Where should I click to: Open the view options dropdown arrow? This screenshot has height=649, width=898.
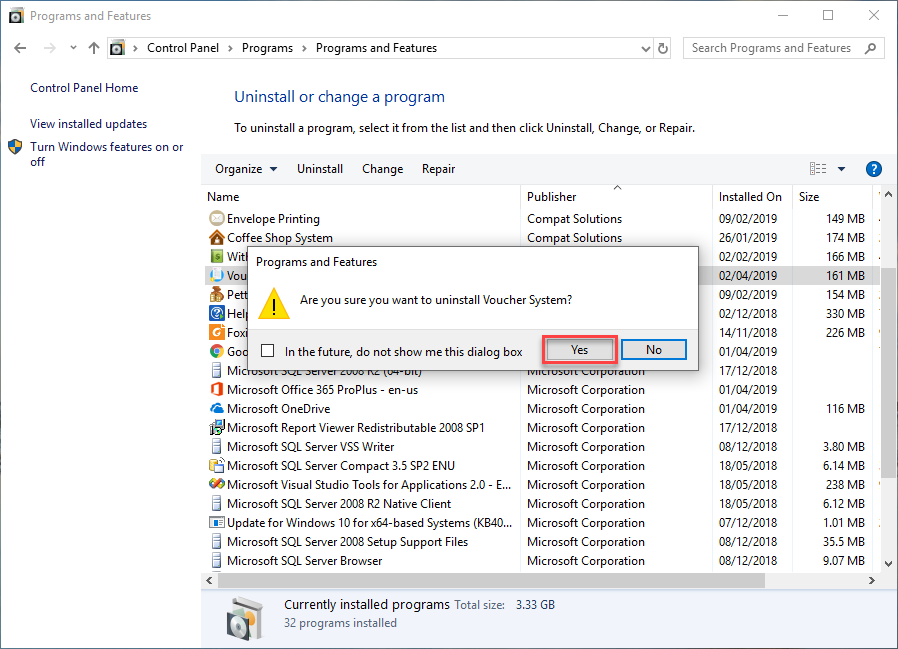click(841, 169)
